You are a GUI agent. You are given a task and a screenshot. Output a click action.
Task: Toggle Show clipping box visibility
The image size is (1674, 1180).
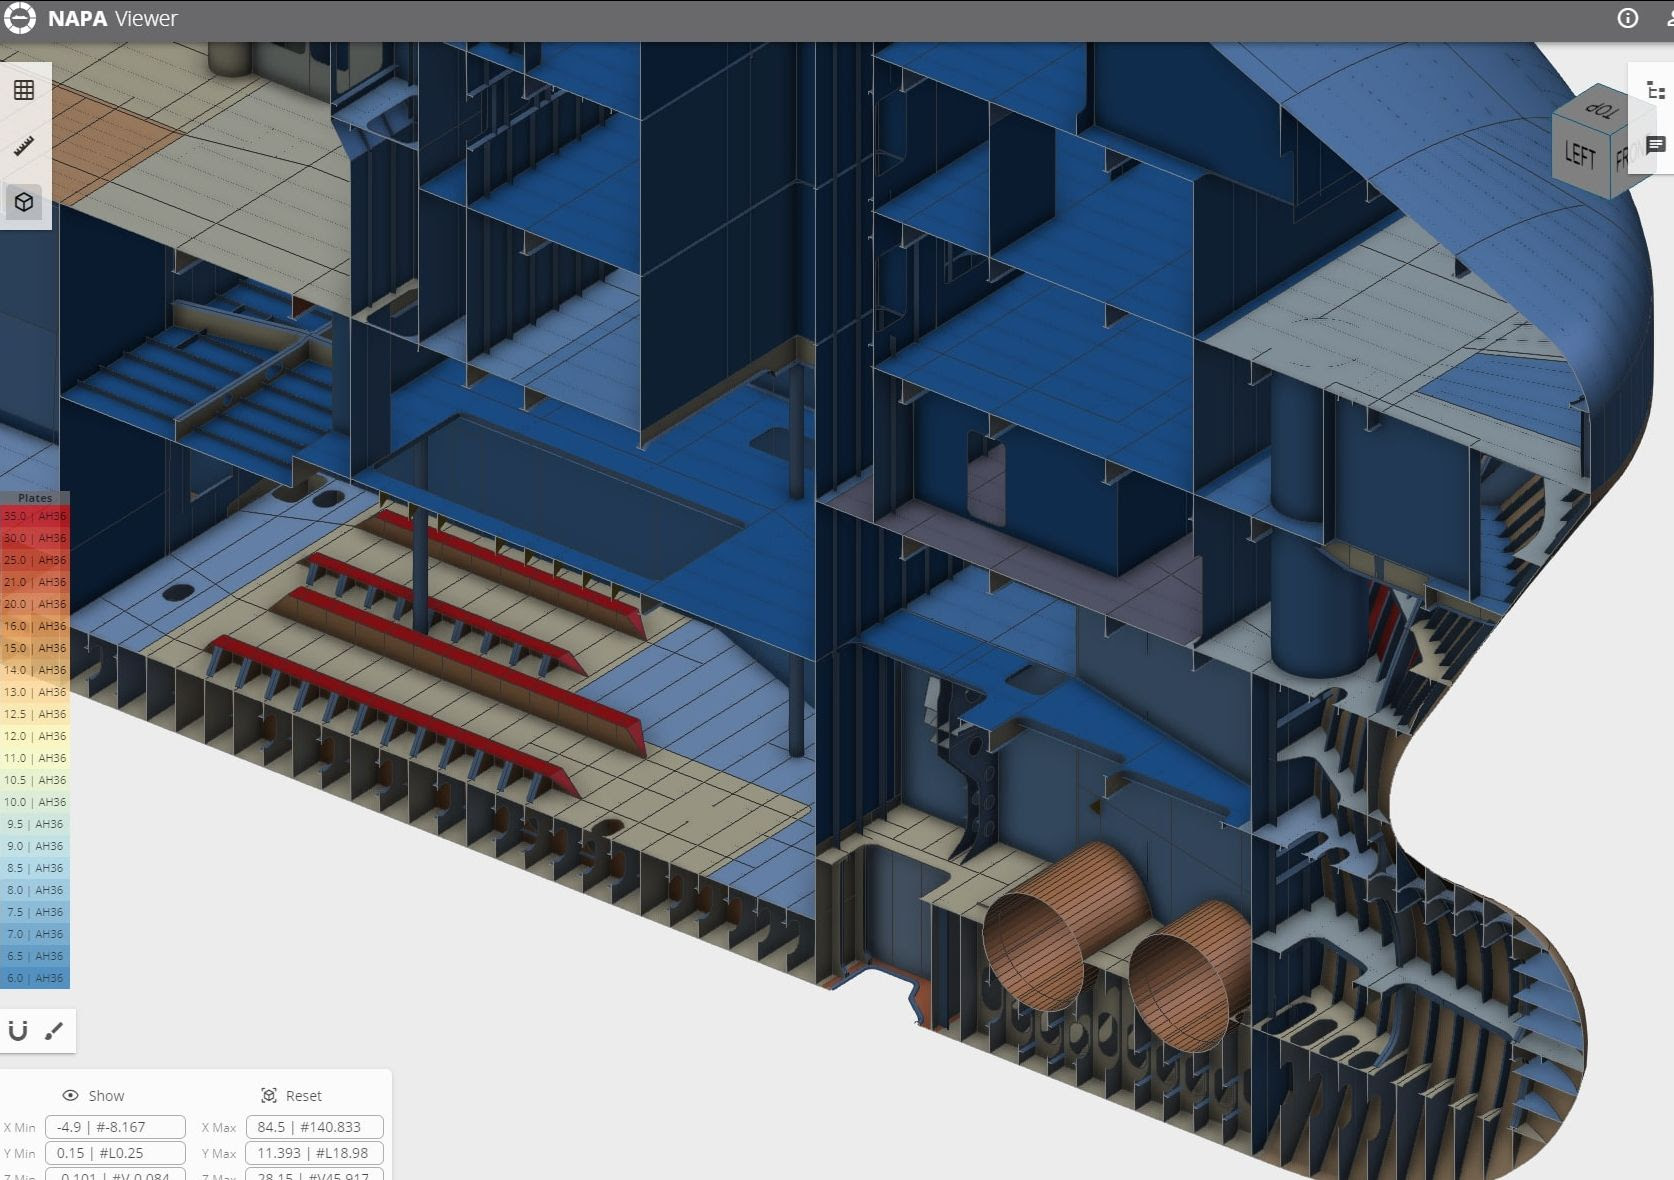(x=93, y=1096)
